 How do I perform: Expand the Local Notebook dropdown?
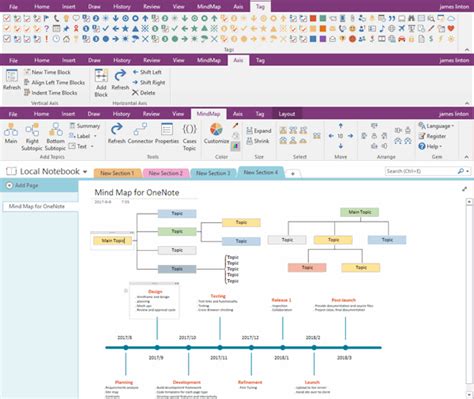coord(85,172)
